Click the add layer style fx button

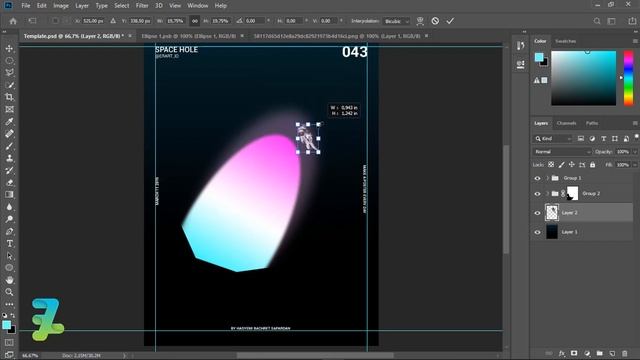click(562, 353)
